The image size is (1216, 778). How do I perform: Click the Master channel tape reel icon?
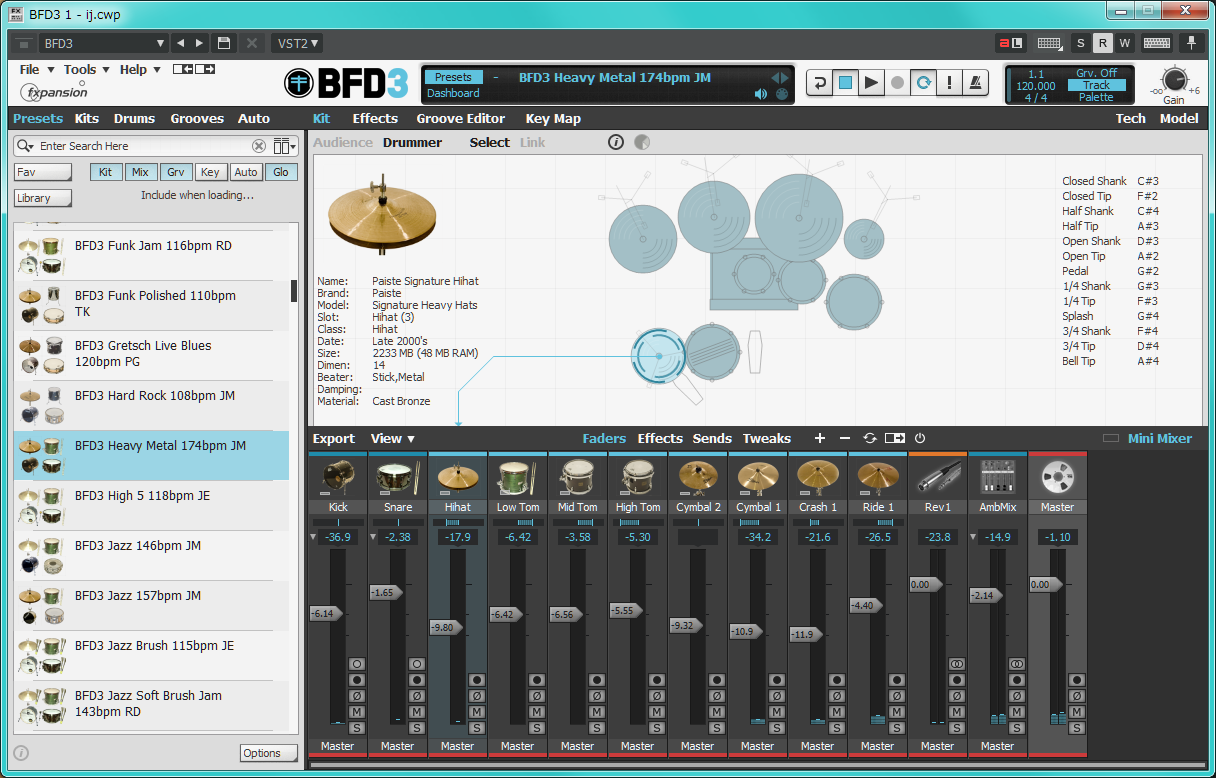[x=1057, y=478]
